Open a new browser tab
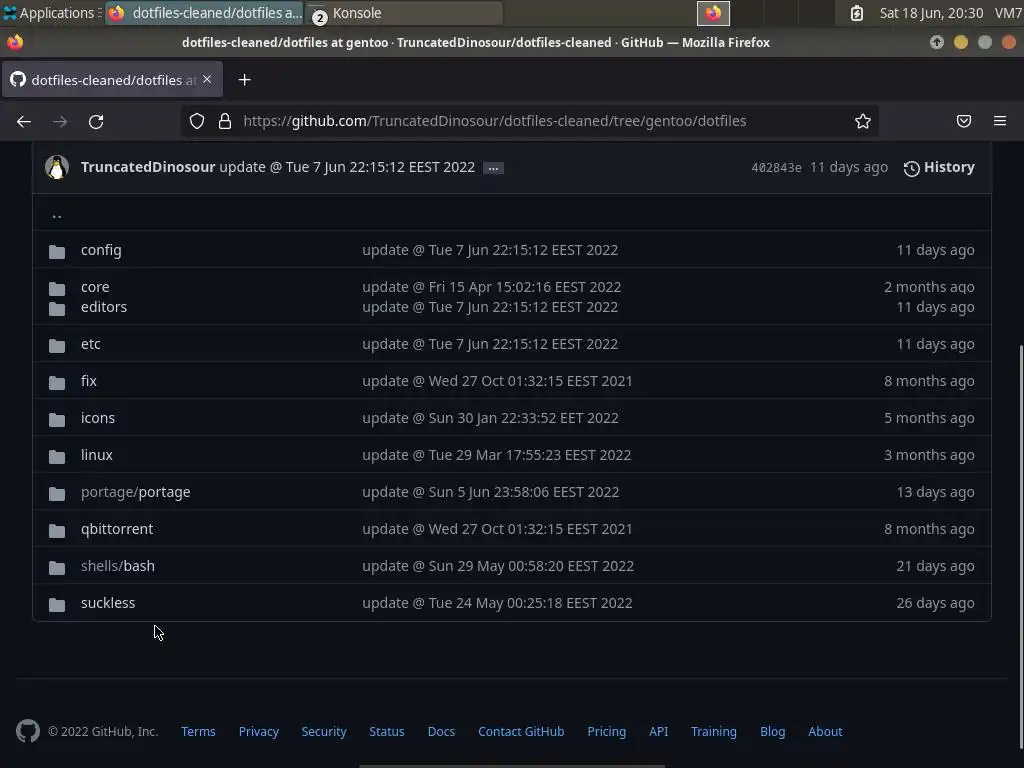 coord(244,80)
